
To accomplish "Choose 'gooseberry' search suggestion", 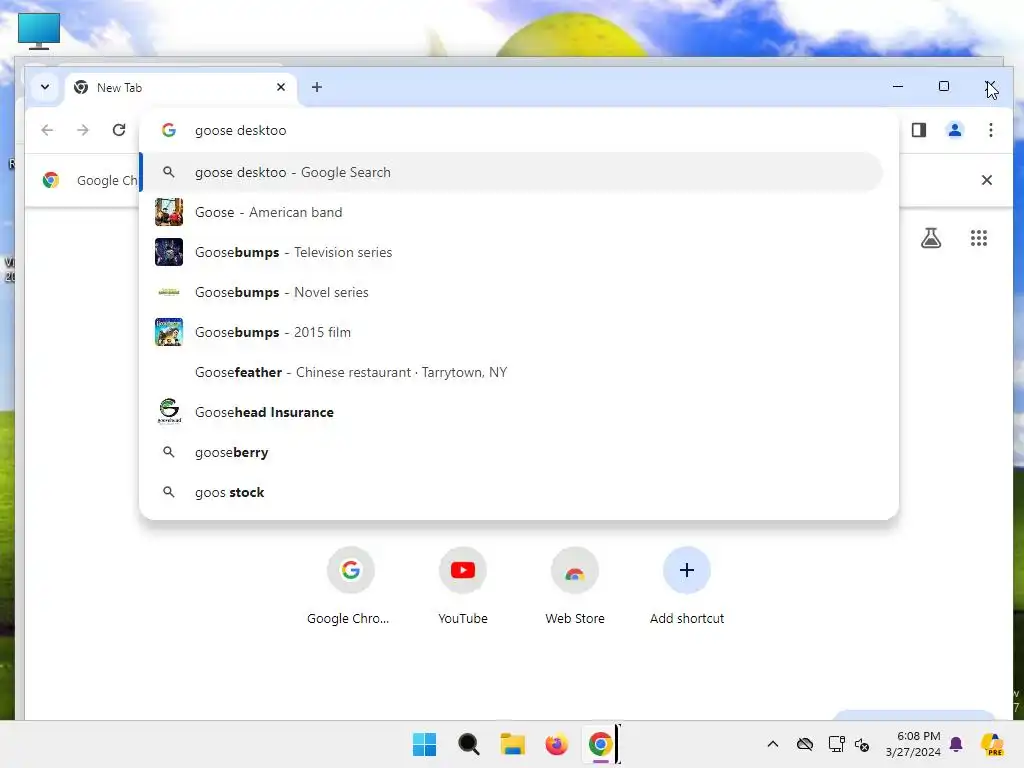I will (511, 452).
